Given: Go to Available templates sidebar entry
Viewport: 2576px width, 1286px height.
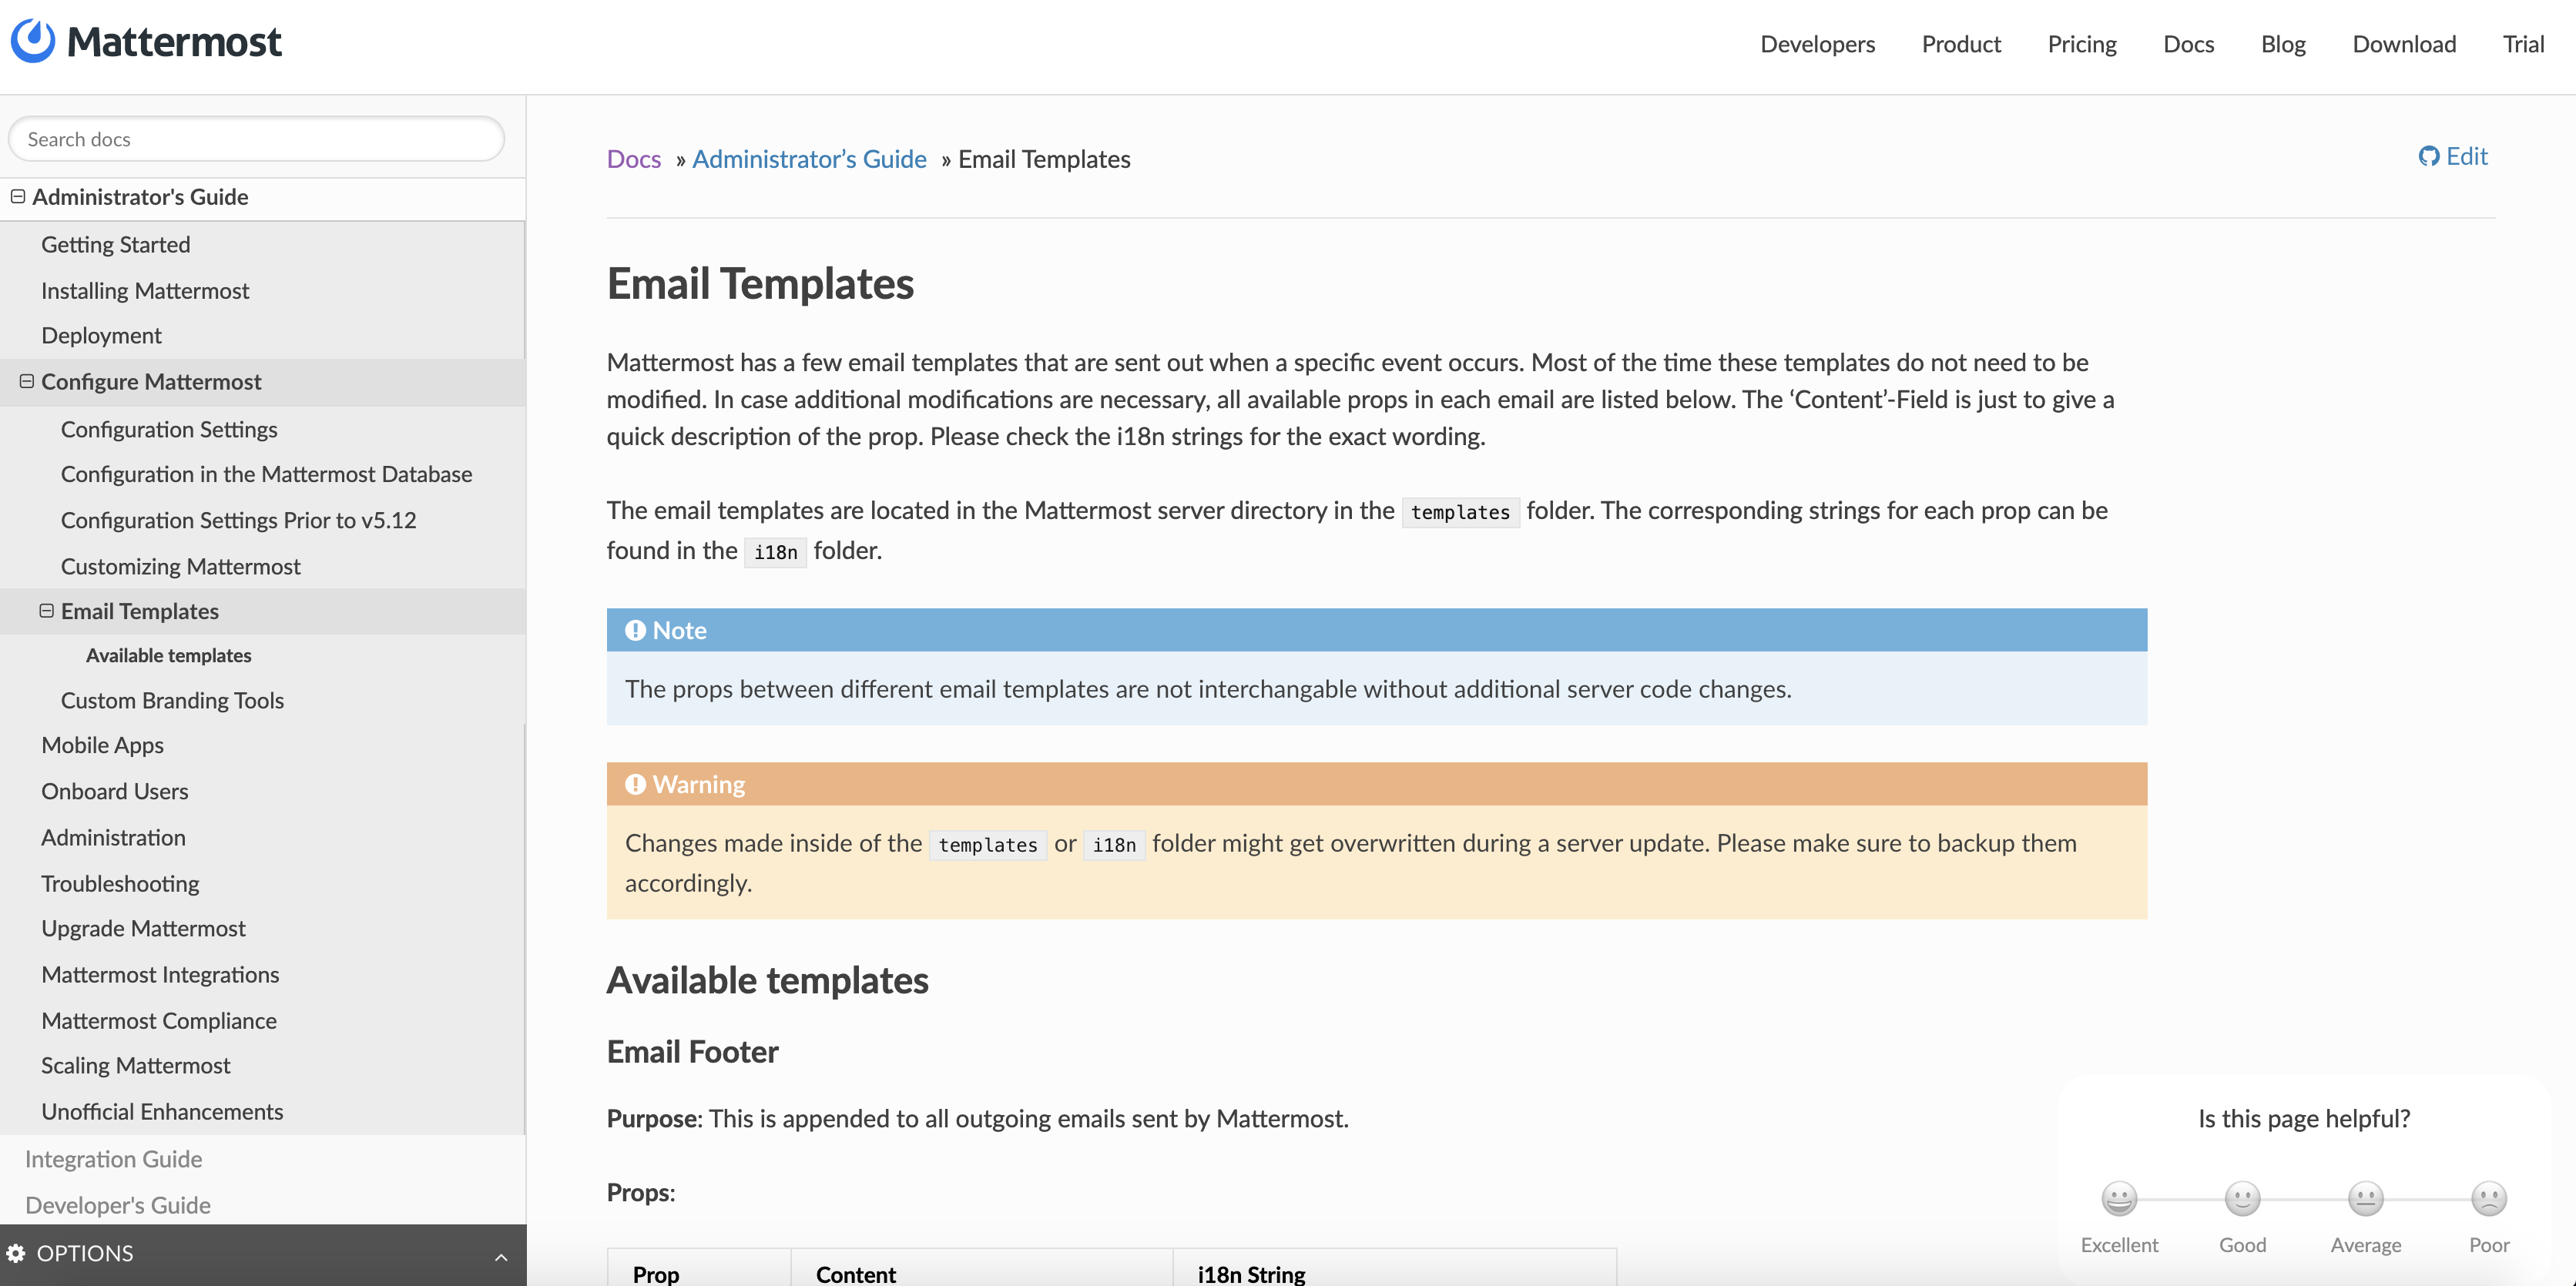Looking at the screenshot, I should (168, 655).
